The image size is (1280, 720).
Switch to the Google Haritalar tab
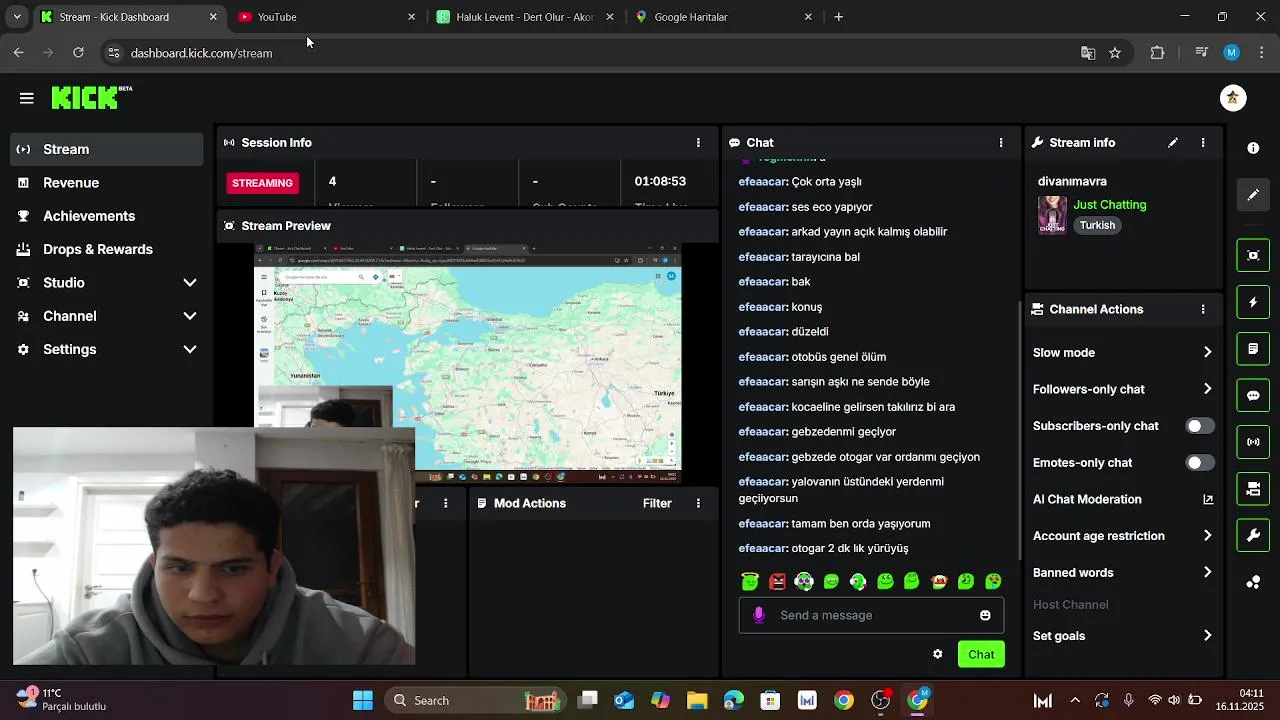pyautogui.click(x=724, y=17)
